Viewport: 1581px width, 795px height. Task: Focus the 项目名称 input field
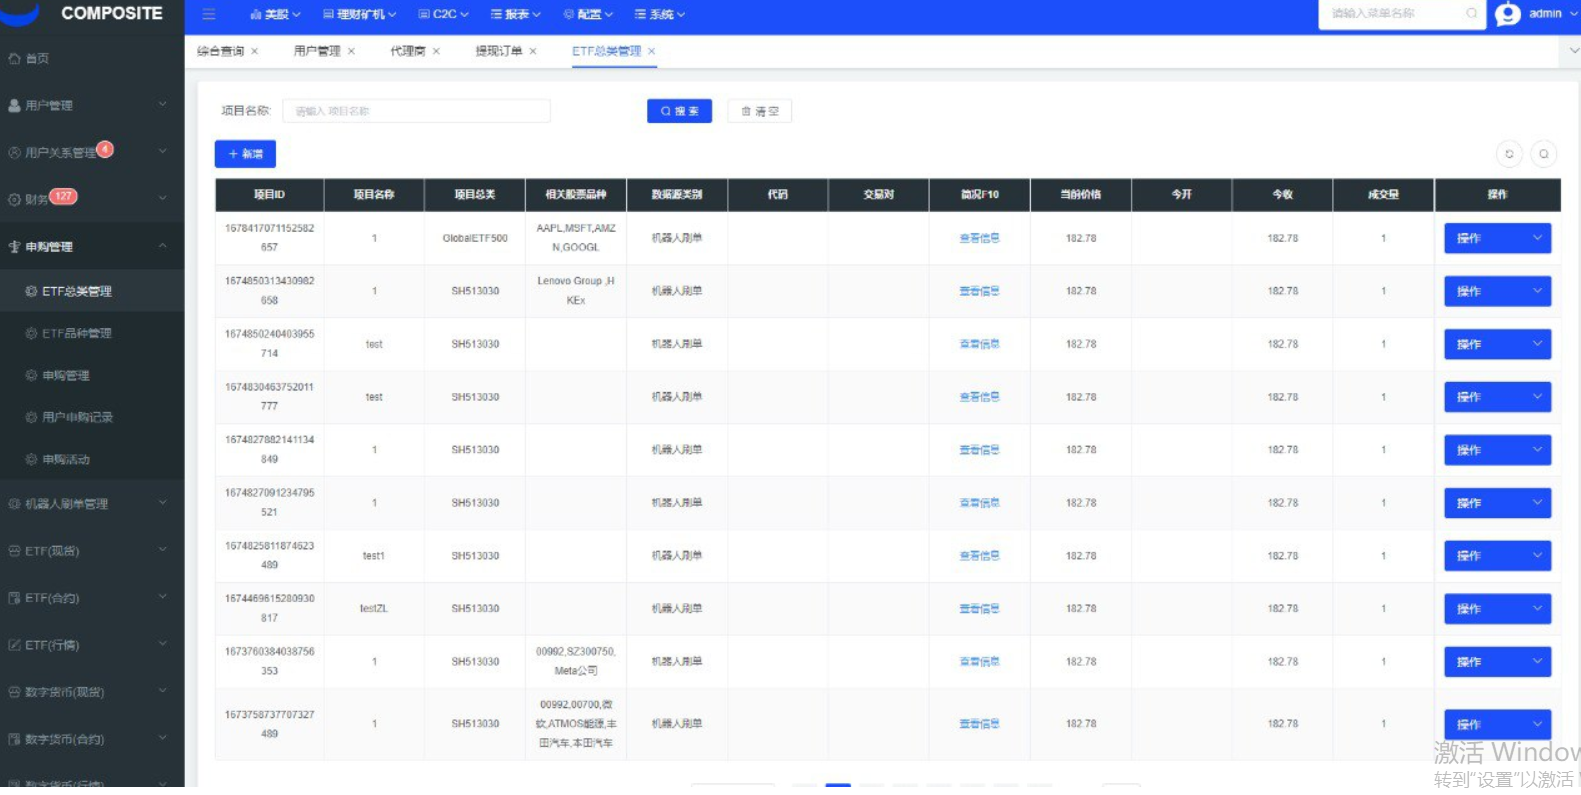(x=416, y=111)
